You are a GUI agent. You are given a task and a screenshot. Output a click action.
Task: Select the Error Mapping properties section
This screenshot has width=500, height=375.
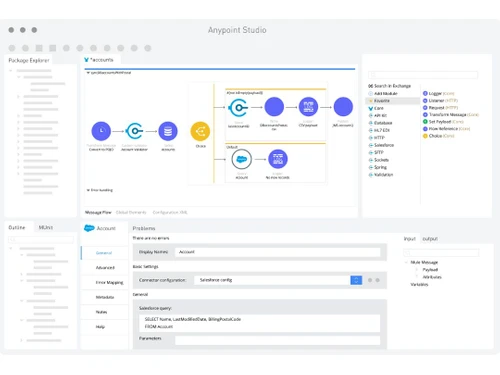point(104,282)
